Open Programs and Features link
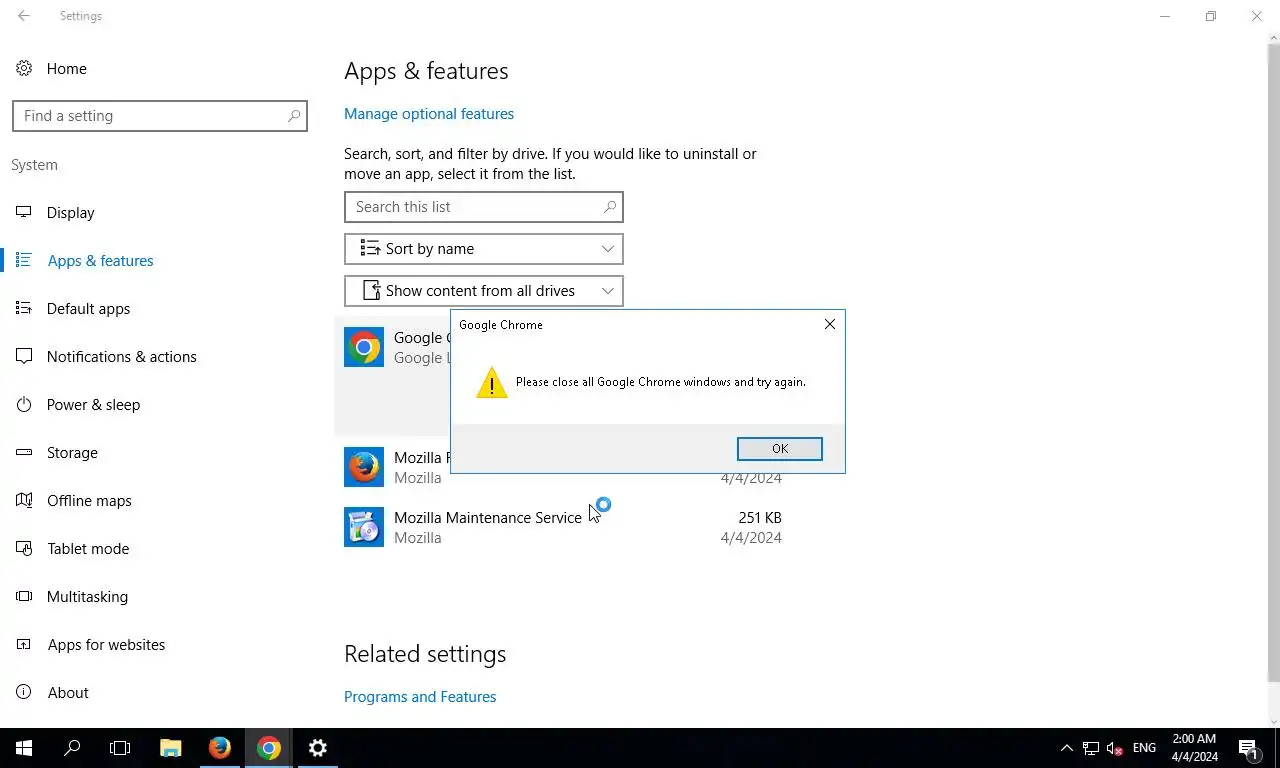 (420, 697)
